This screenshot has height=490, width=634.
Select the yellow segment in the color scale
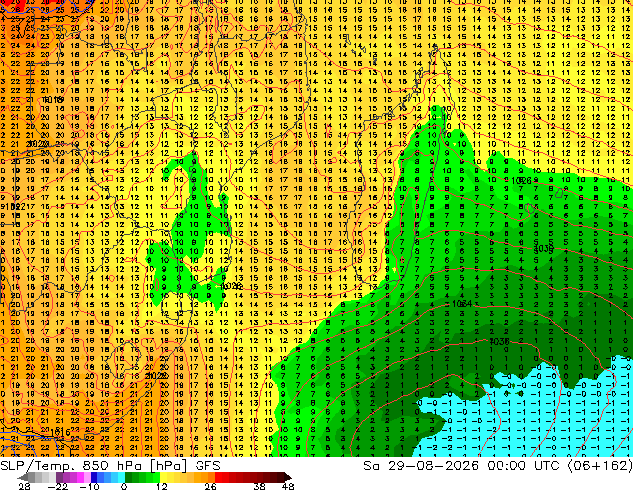tap(164, 477)
